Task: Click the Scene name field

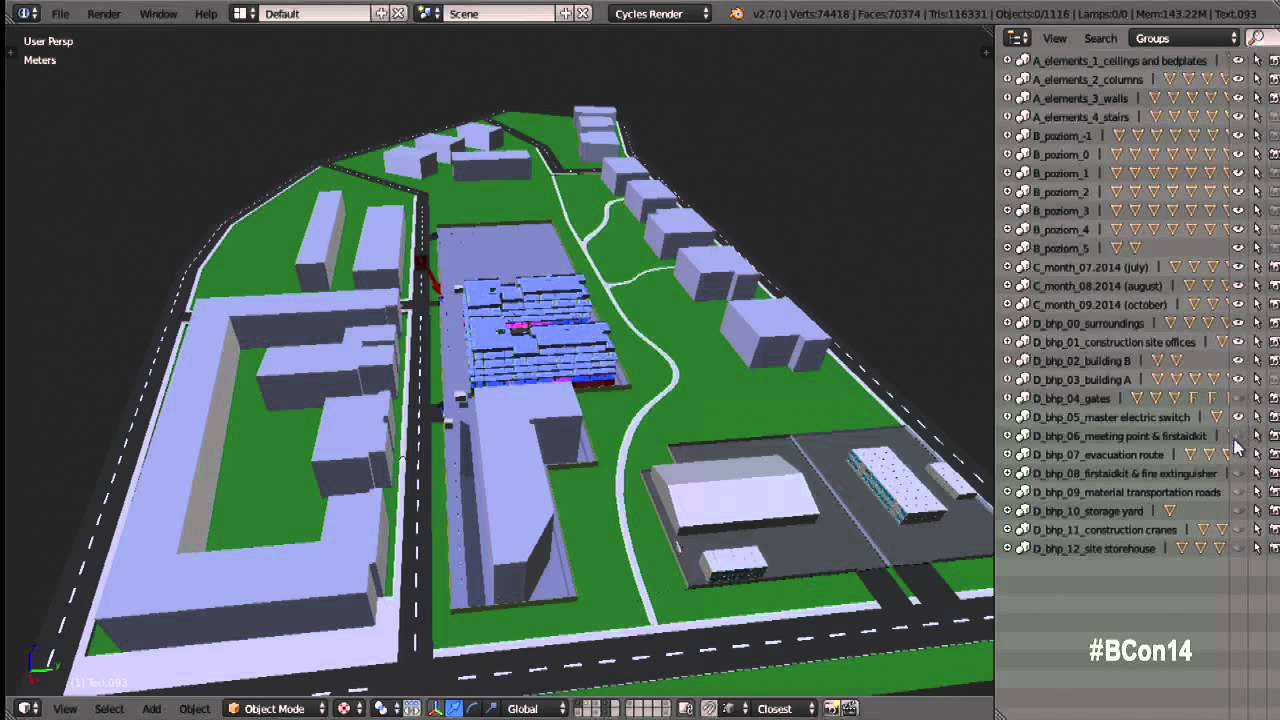Action: coord(499,13)
